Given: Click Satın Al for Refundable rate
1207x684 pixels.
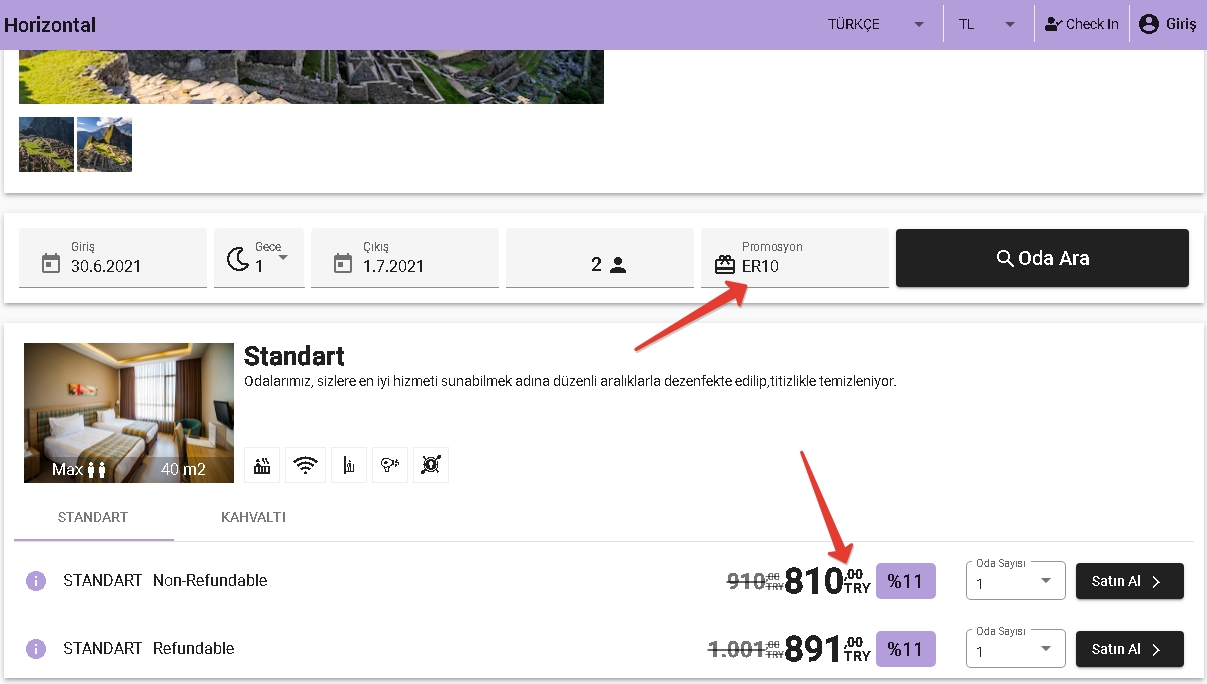Looking at the screenshot, I should click(x=1129, y=649).
